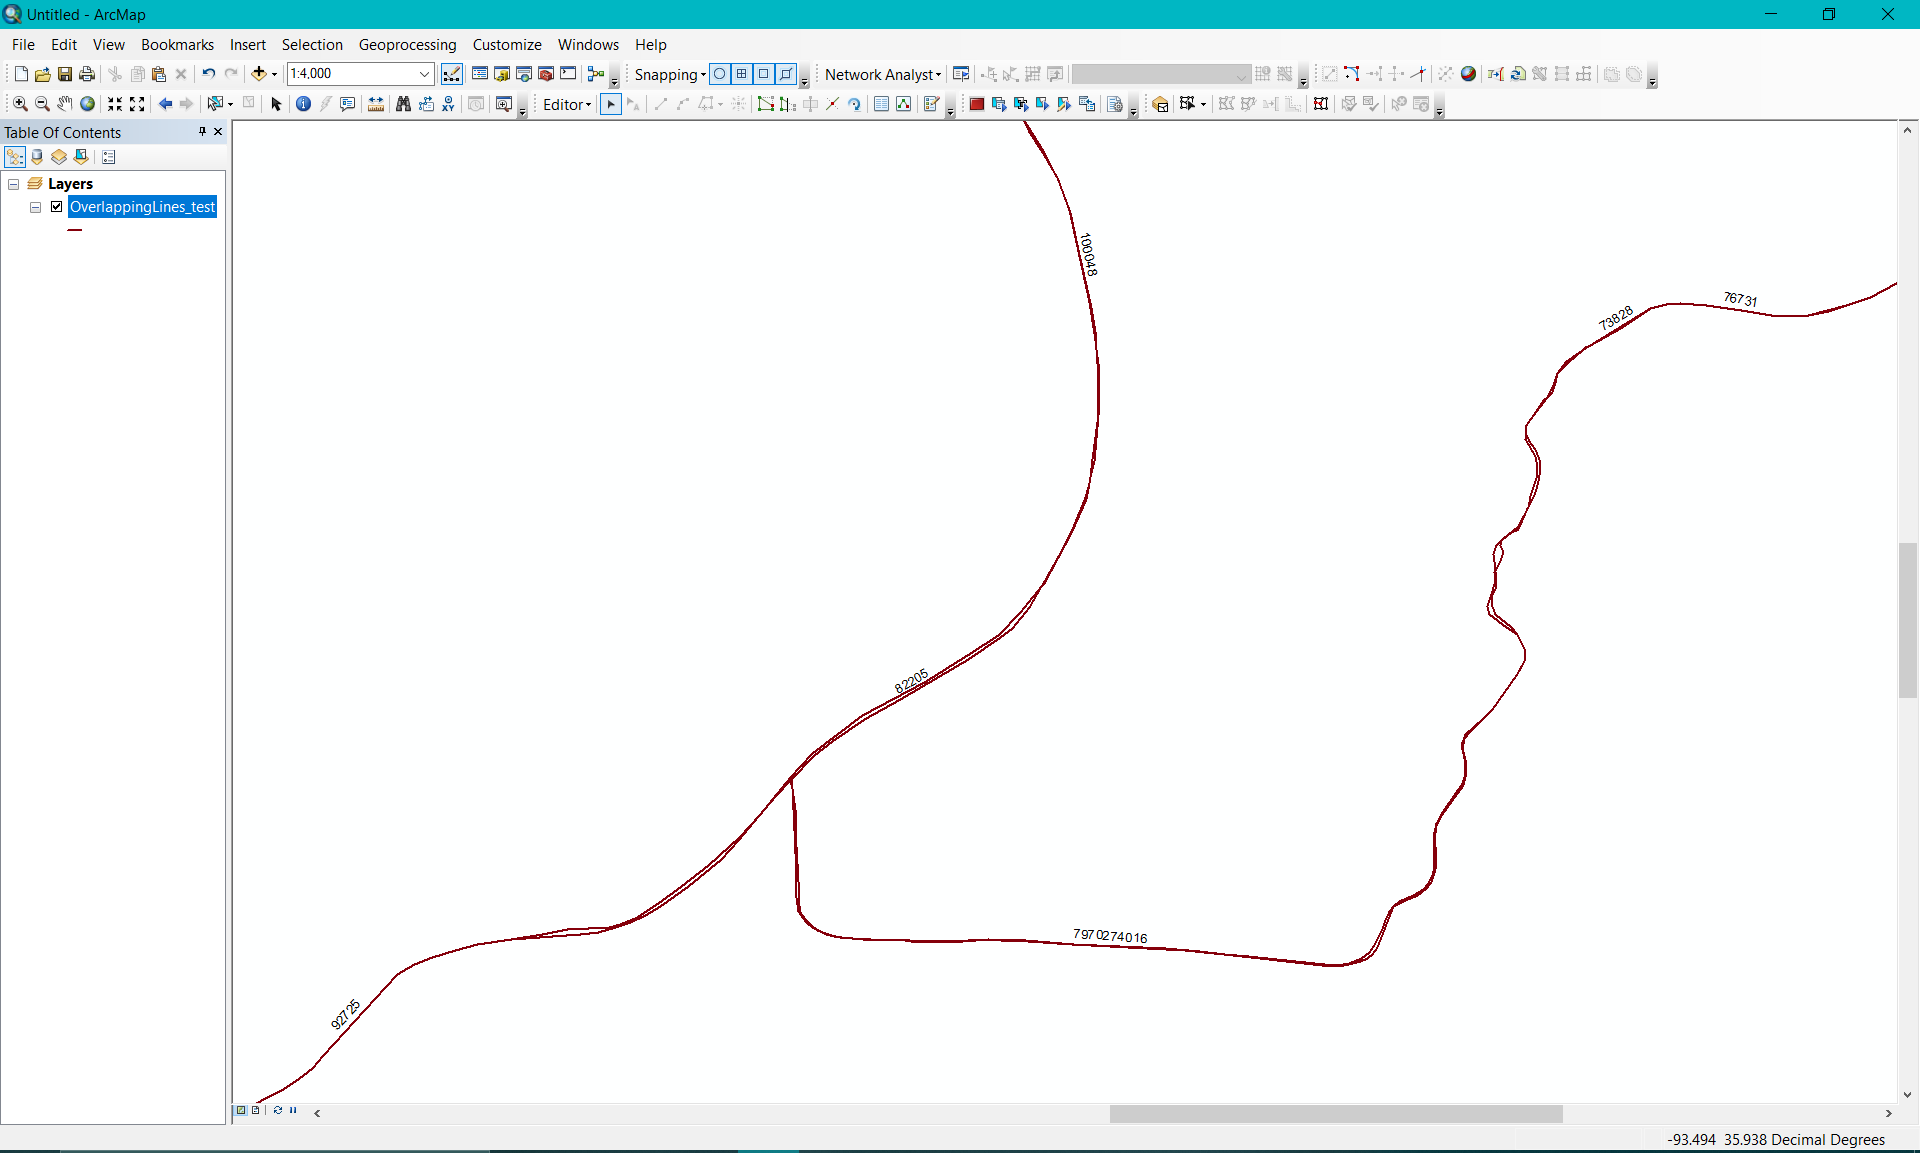
Task: Select the Zoom Out tool
Action: (x=42, y=104)
